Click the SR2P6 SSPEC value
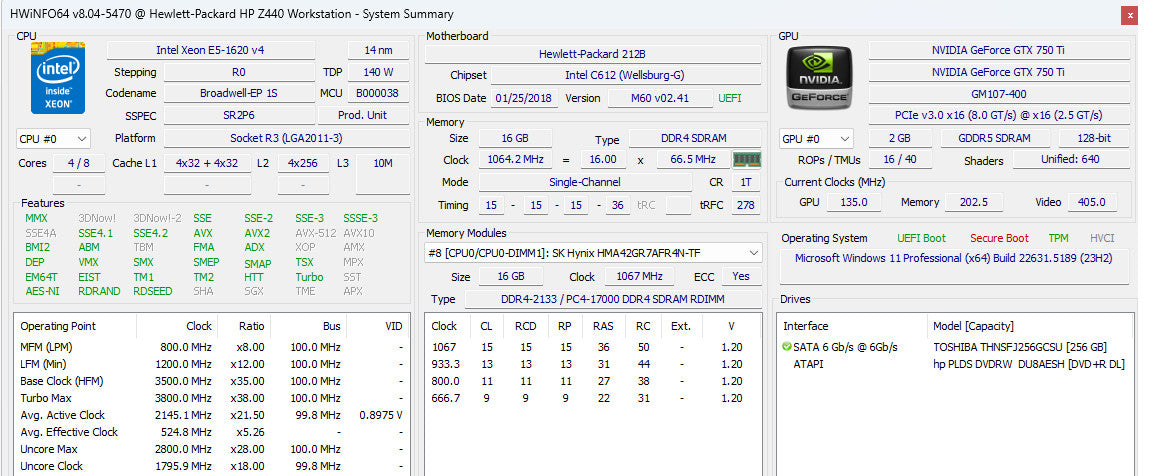1152x476 pixels. pos(239,115)
